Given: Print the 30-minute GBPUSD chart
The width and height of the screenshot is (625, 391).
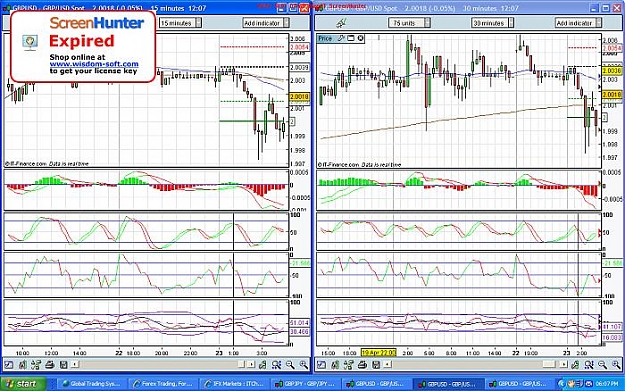Looking at the screenshot, I should 362,364.
